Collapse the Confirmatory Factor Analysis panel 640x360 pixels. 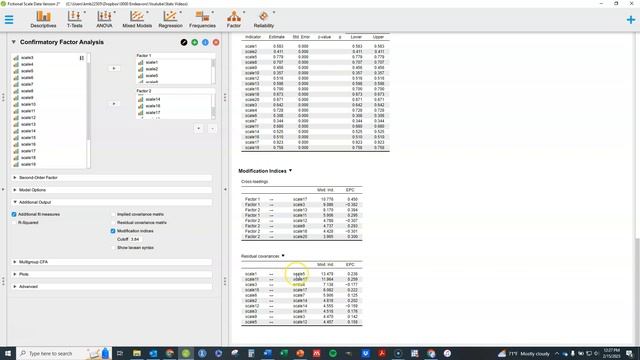tap(13, 42)
